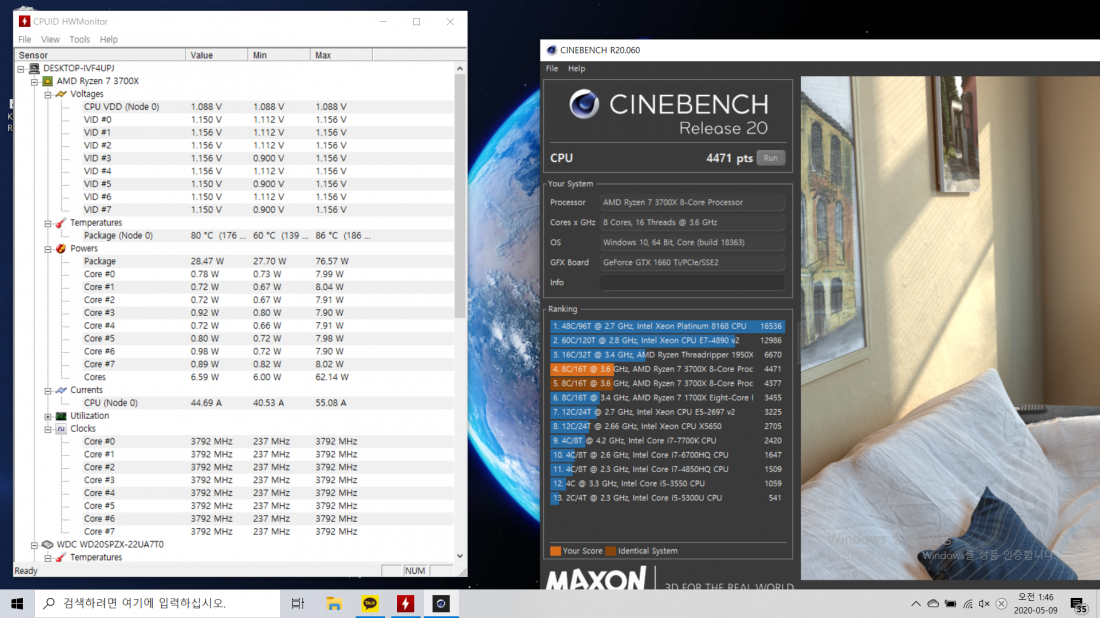The width and height of the screenshot is (1100, 618).
Task: Open HWMonitor File menu
Action: [25, 39]
